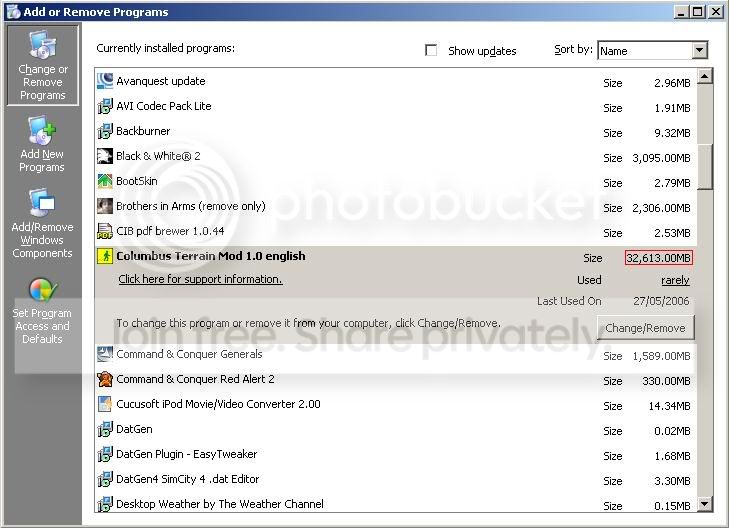Select DatGen entry in list
Viewport: 729px width, 528px height.
click(x=396, y=429)
